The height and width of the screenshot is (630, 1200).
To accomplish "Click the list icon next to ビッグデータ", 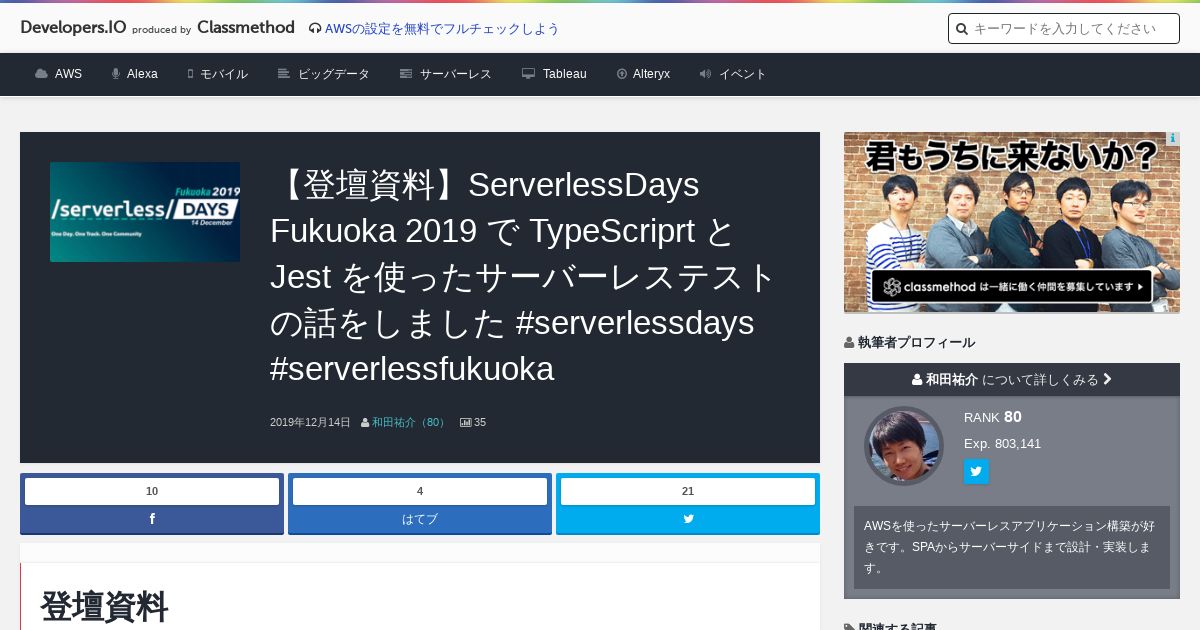I will tap(284, 74).
